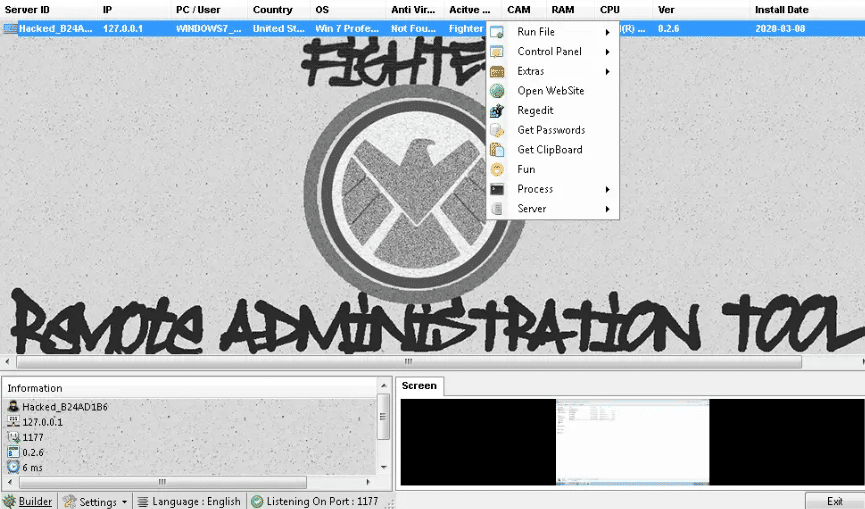The image size is (865, 509).
Task: Click the Regedit icon
Action: click(x=496, y=111)
